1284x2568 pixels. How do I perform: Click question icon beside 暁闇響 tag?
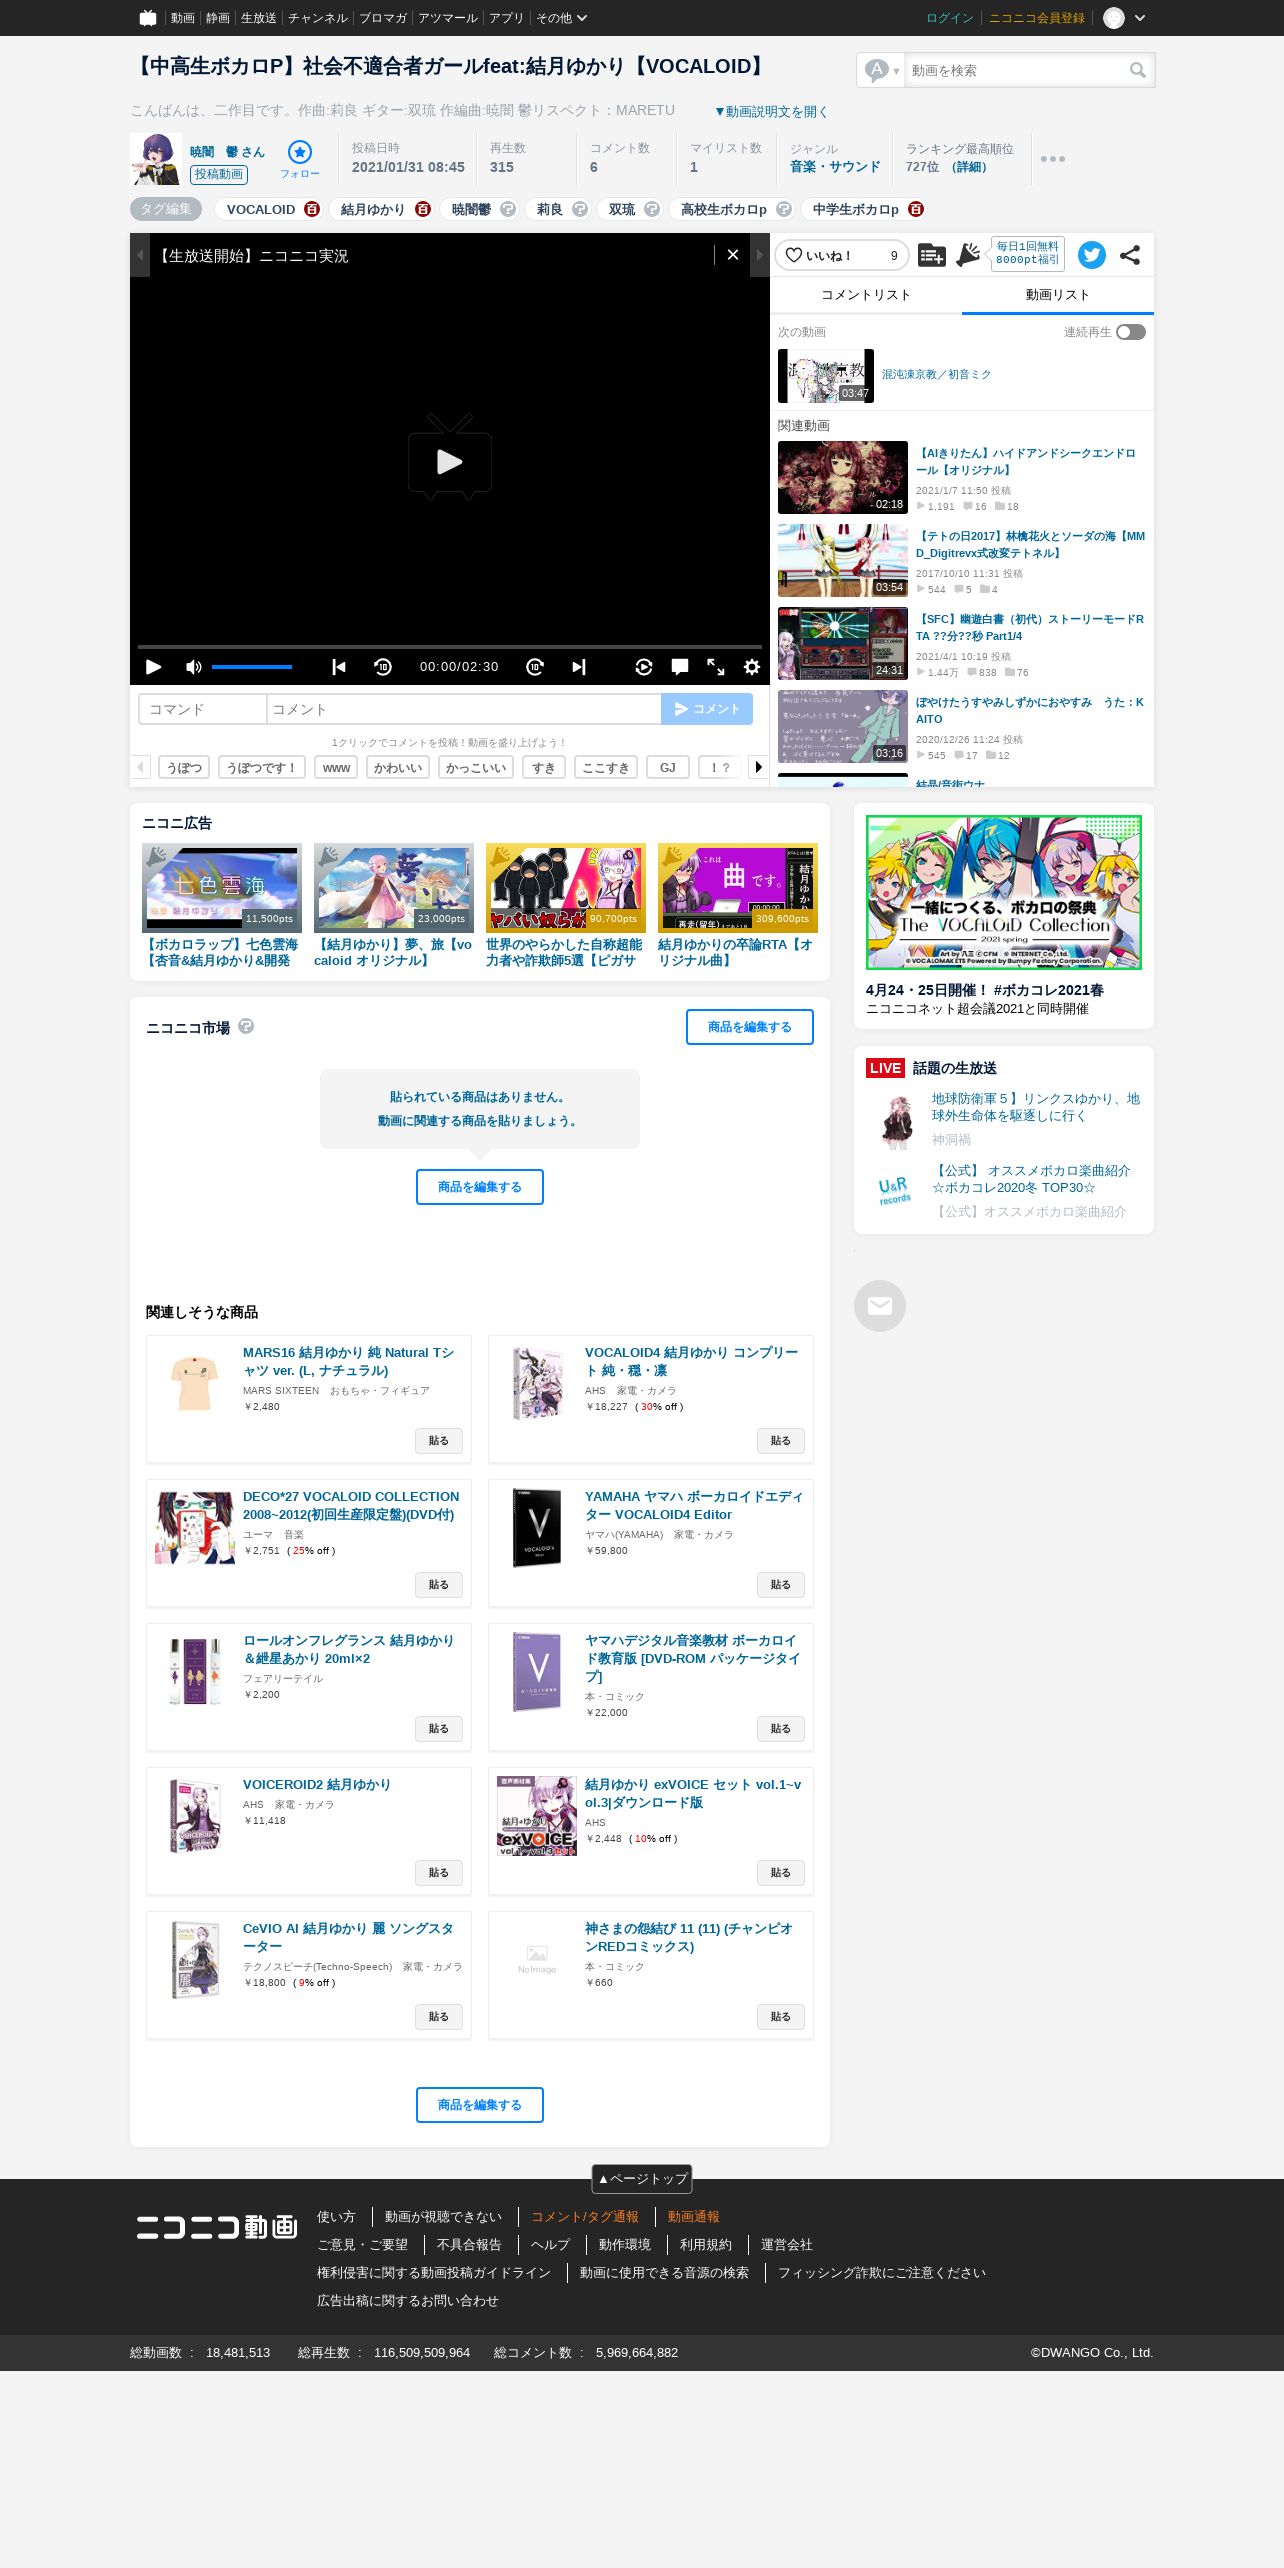[x=508, y=209]
